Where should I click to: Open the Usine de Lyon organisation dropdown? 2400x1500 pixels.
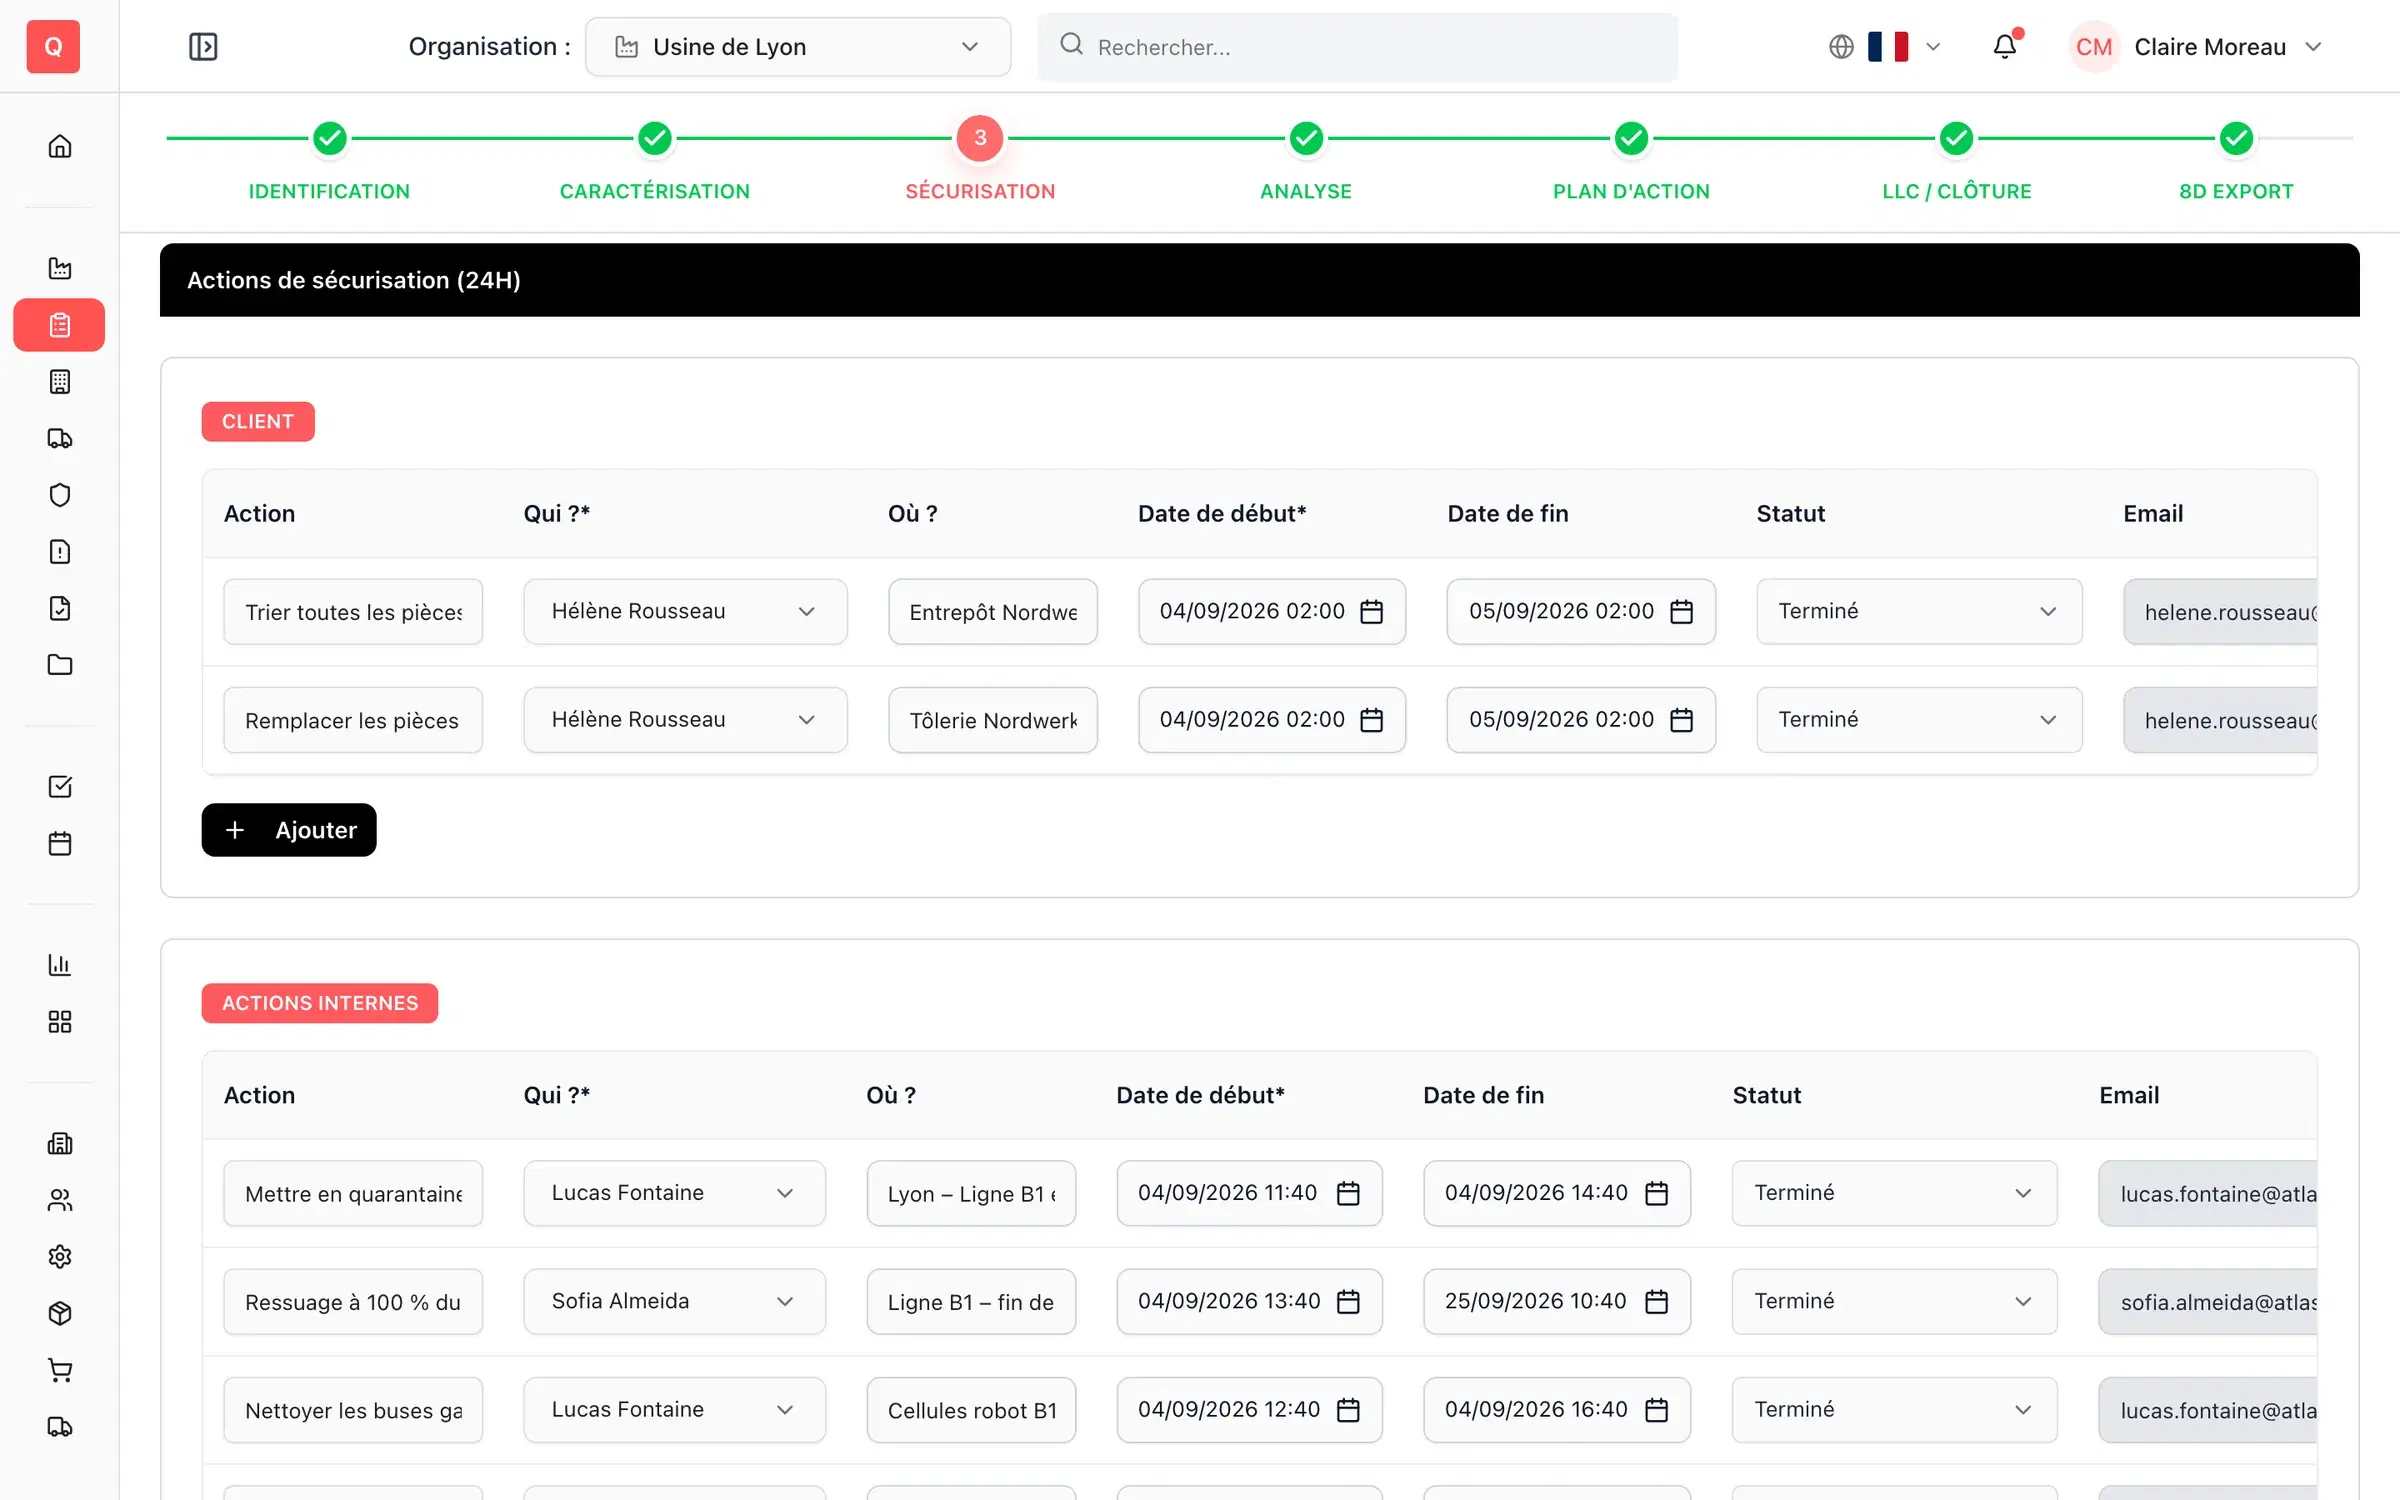798,47
